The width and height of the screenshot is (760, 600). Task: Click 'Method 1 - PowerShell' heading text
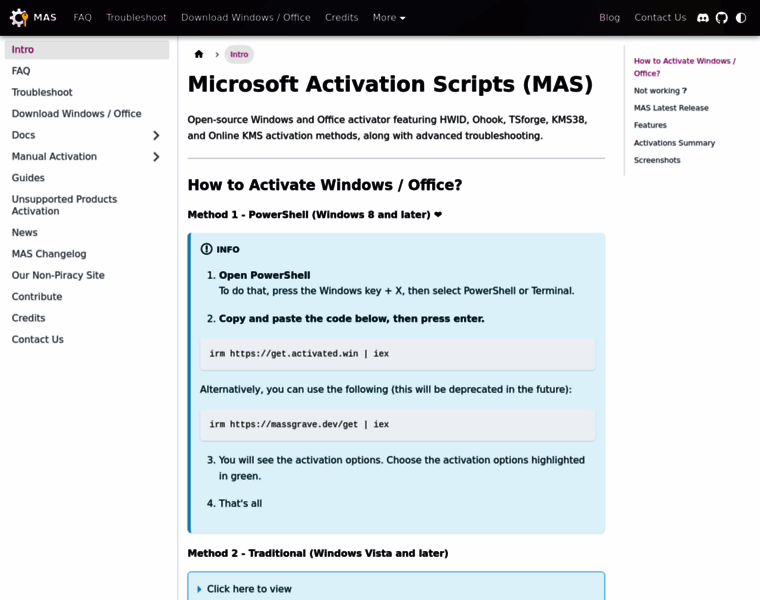[315, 215]
